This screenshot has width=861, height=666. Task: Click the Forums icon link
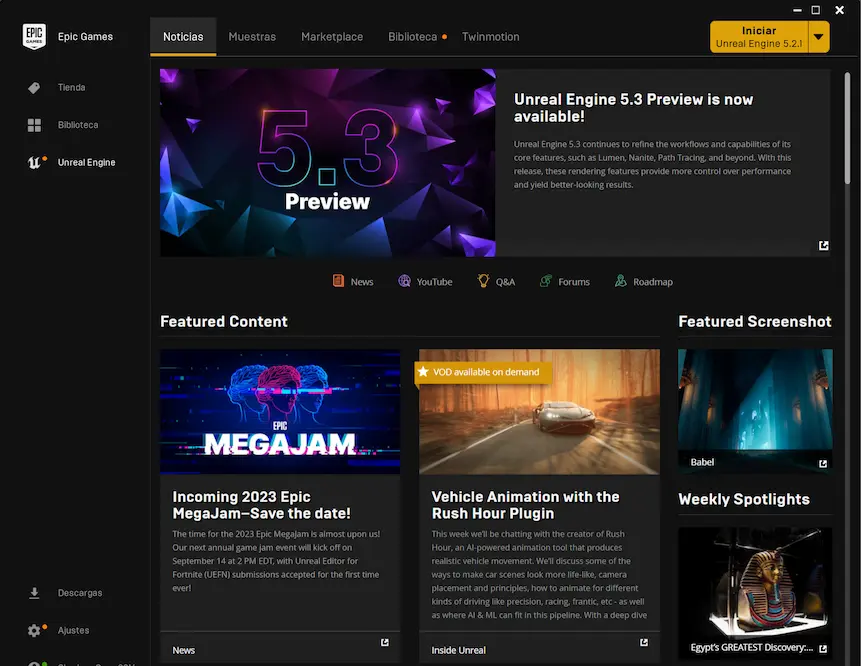pos(546,282)
